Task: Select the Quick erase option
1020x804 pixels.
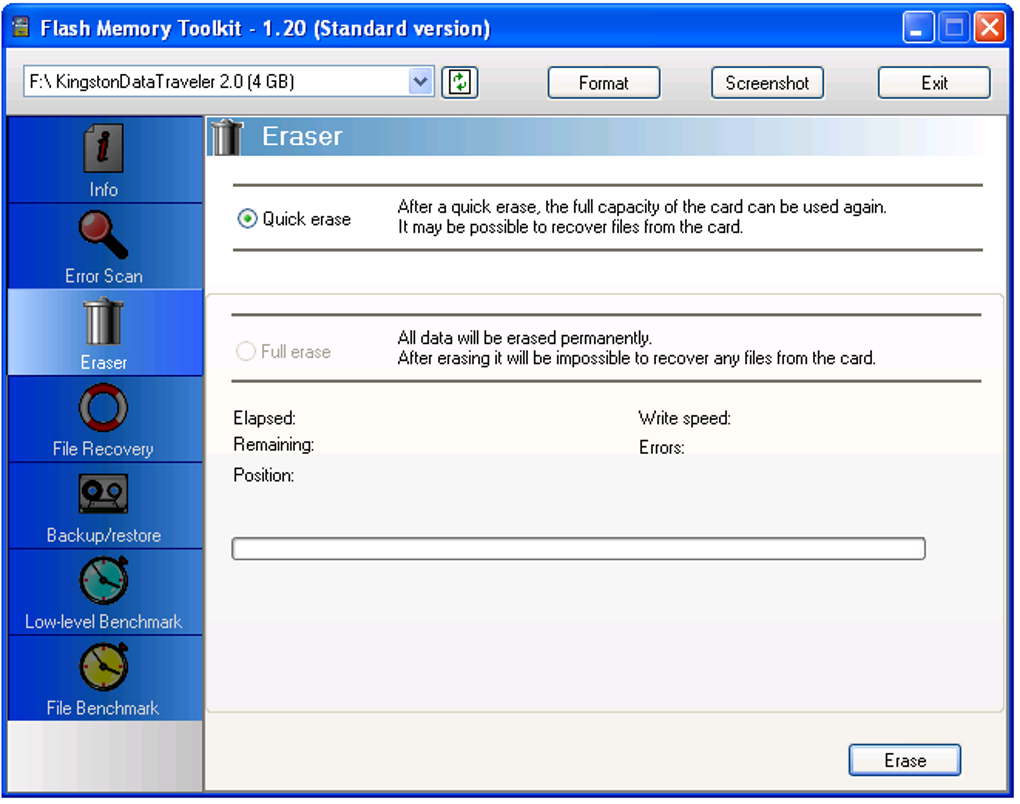Action: pyautogui.click(x=294, y=219)
